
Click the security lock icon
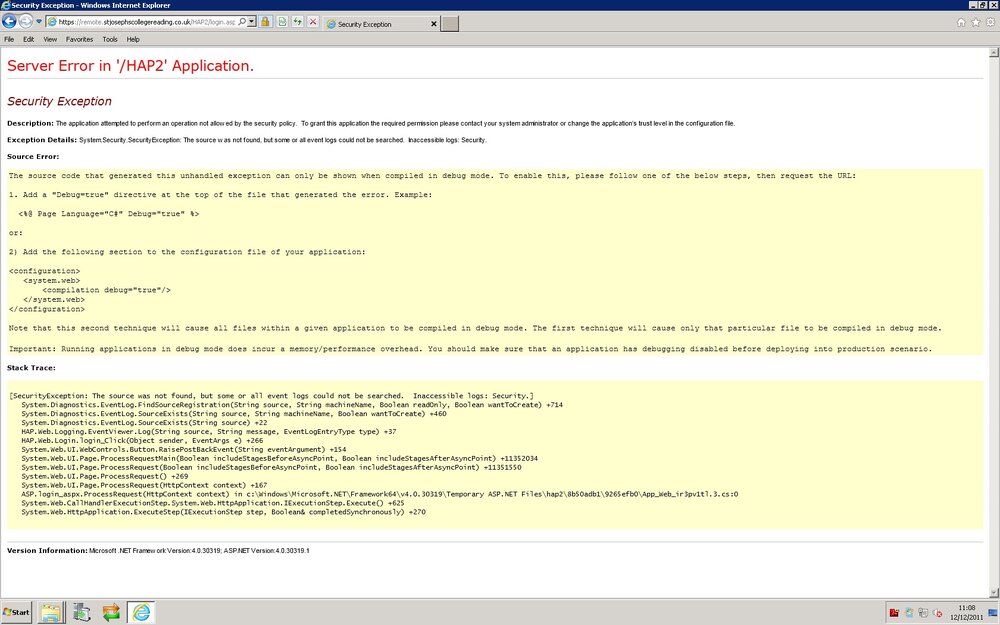(x=265, y=22)
